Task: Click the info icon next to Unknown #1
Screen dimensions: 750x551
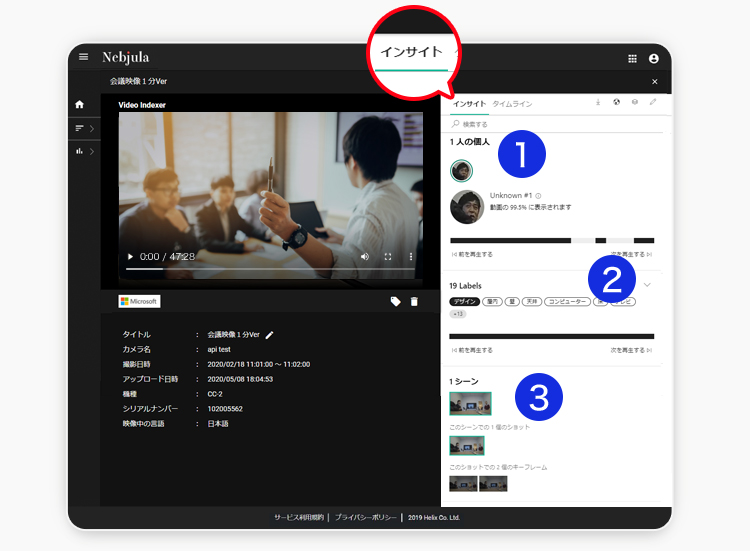Action: click(x=538, y=196)
